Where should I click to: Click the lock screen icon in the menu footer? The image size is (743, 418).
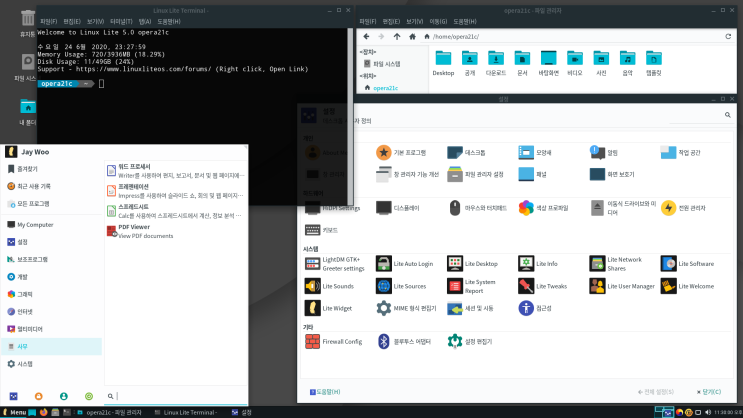coord(38,396)
